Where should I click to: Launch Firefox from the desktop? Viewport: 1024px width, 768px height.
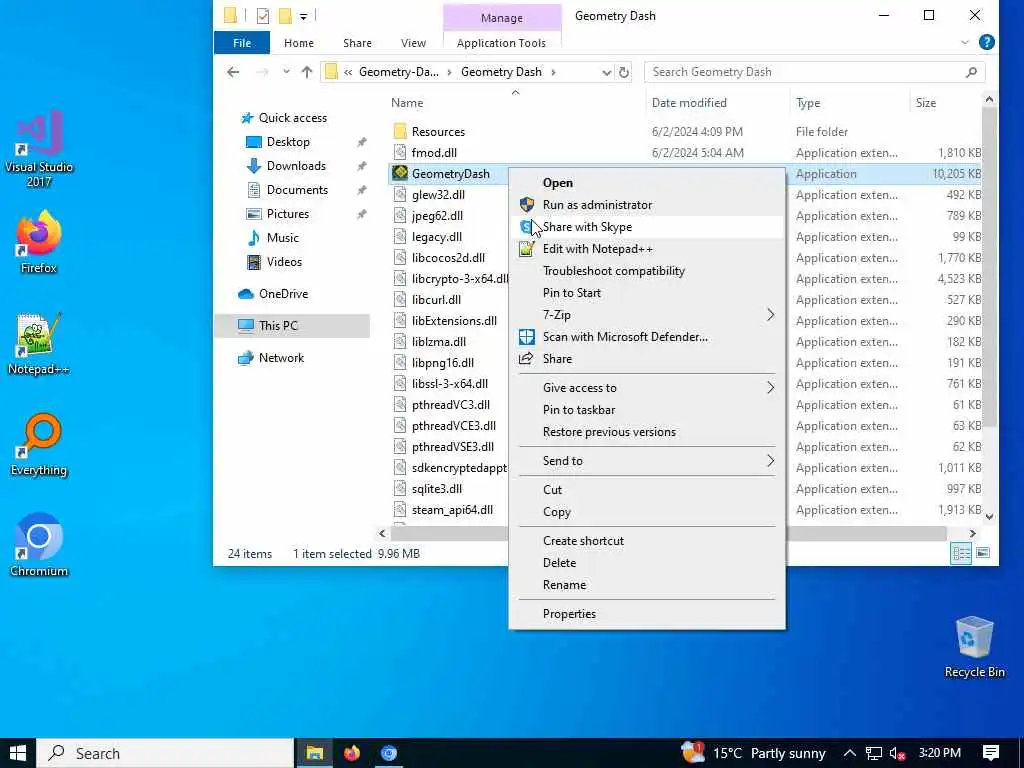(39, 242)
